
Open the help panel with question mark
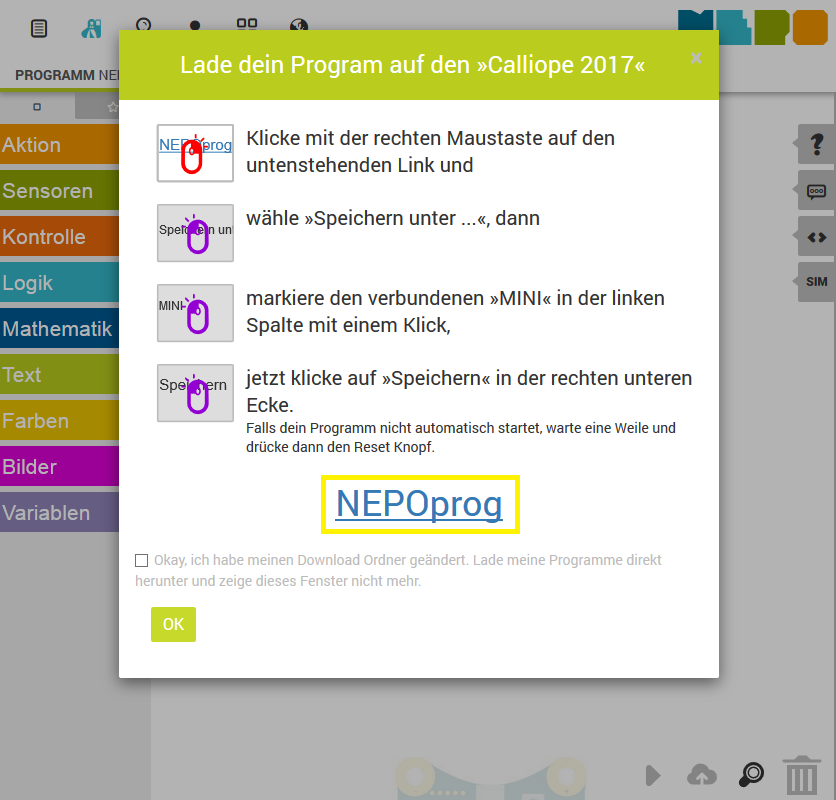tap(816, 145)
